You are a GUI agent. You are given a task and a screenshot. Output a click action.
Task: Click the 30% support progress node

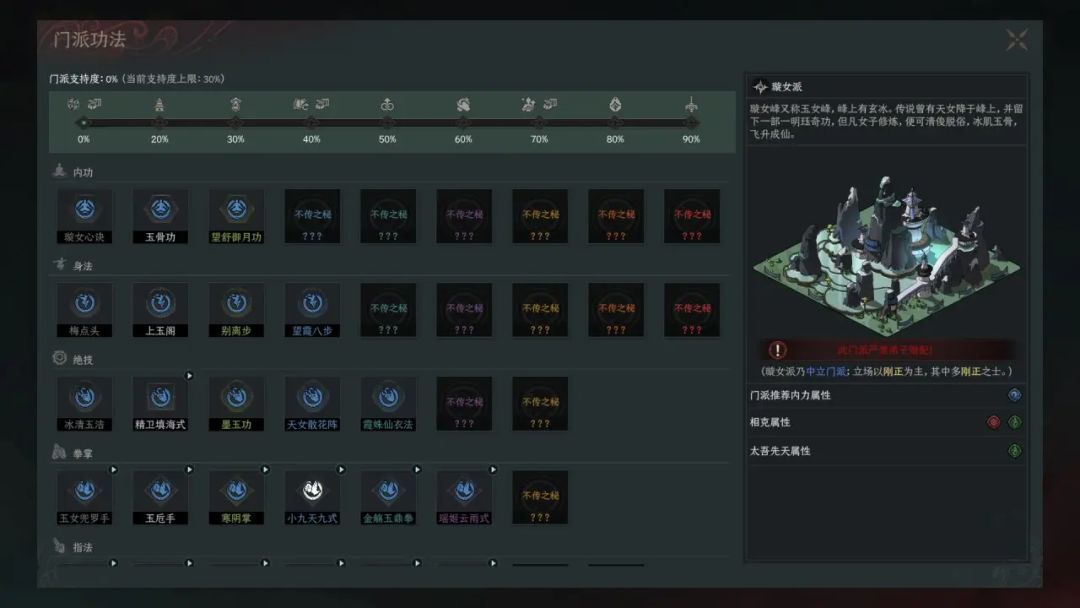[236, 123]
